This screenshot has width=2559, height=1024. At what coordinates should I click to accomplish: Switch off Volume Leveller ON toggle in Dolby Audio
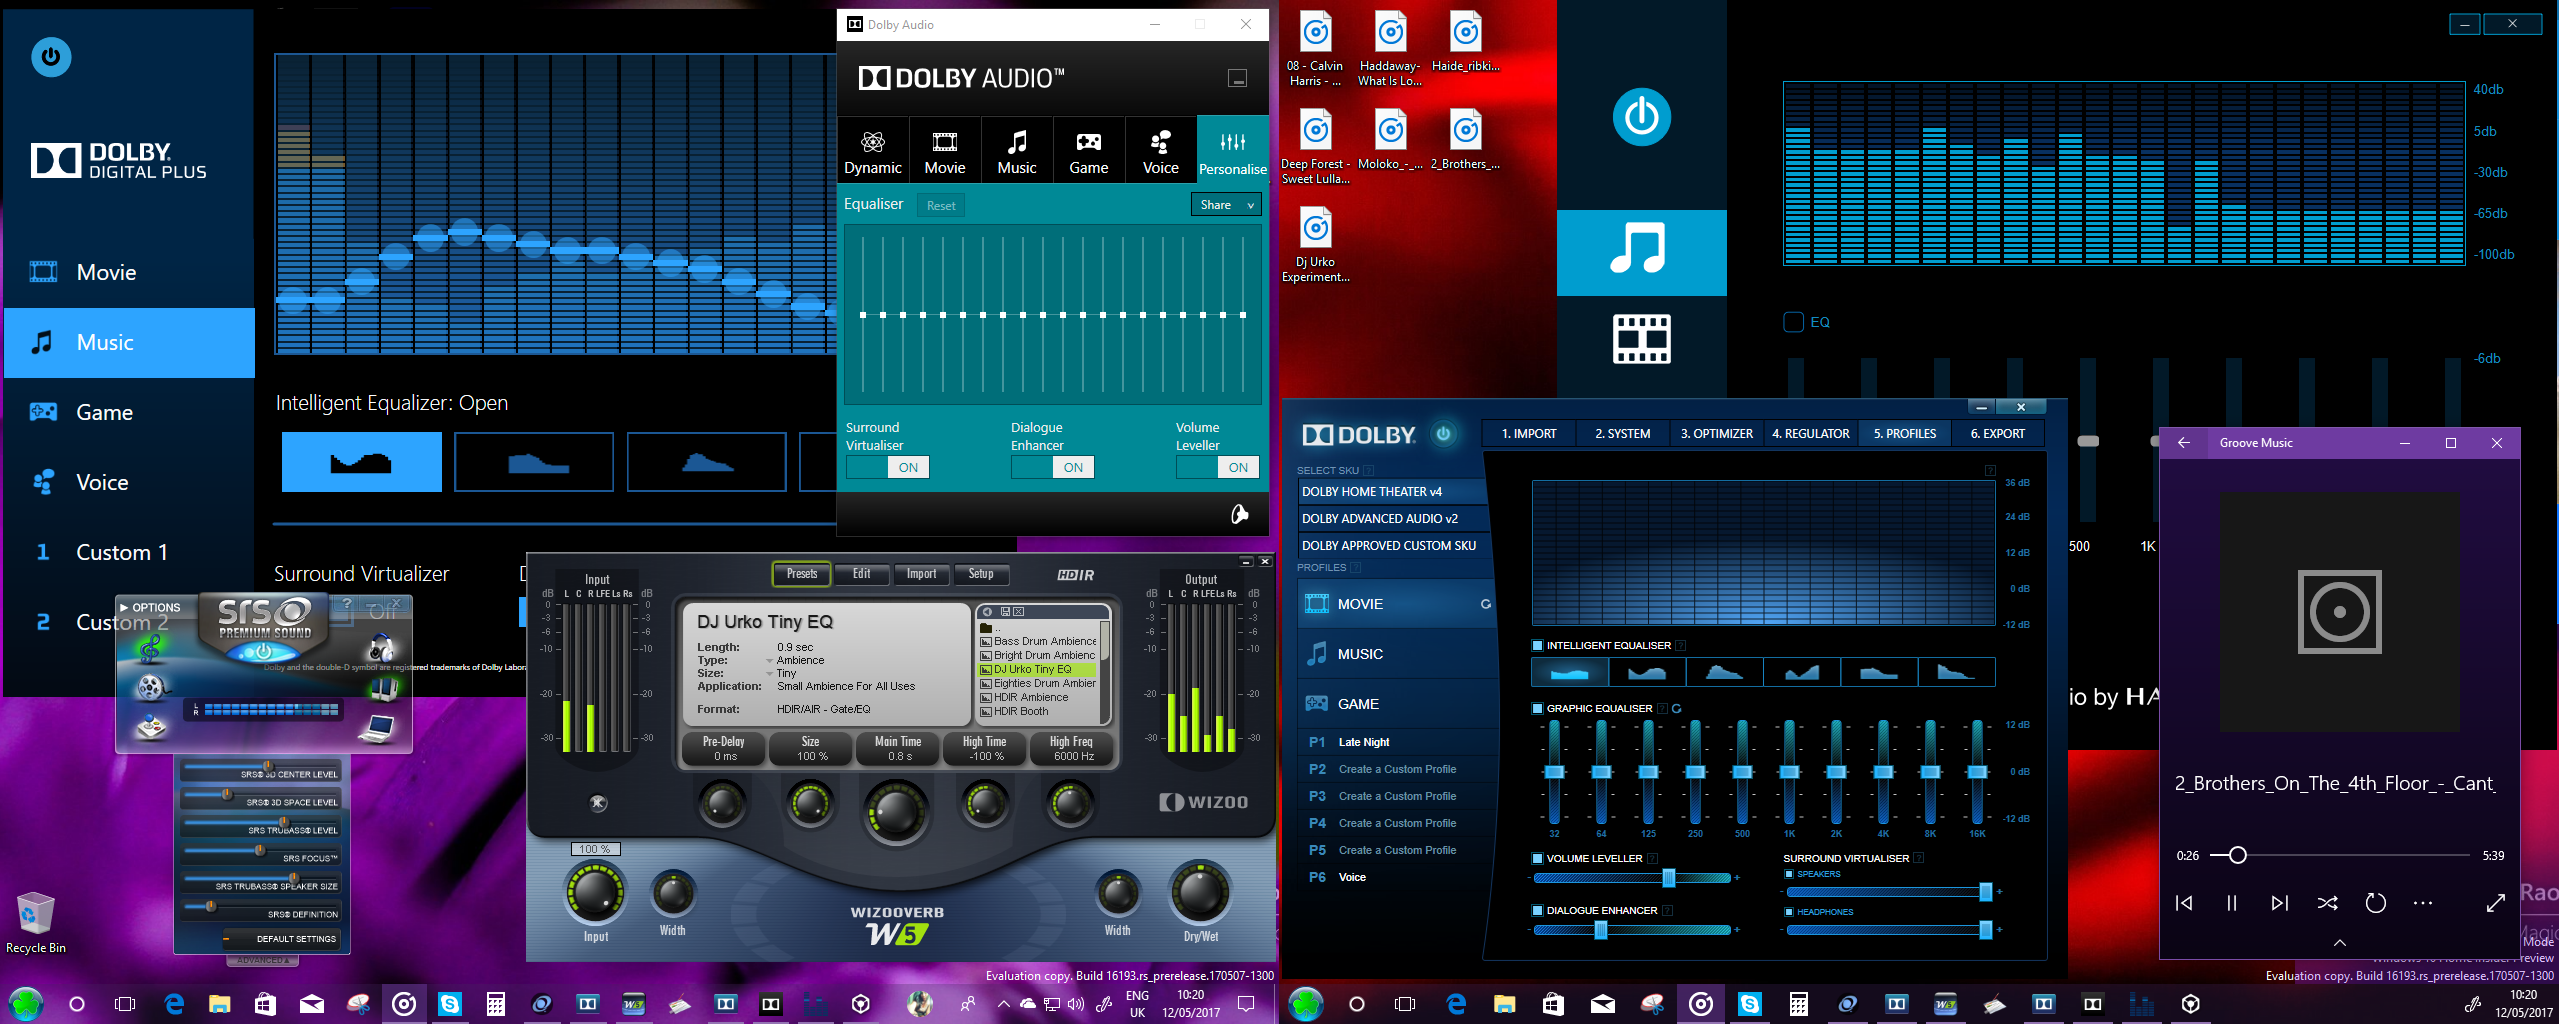(x=1218, y=467)
